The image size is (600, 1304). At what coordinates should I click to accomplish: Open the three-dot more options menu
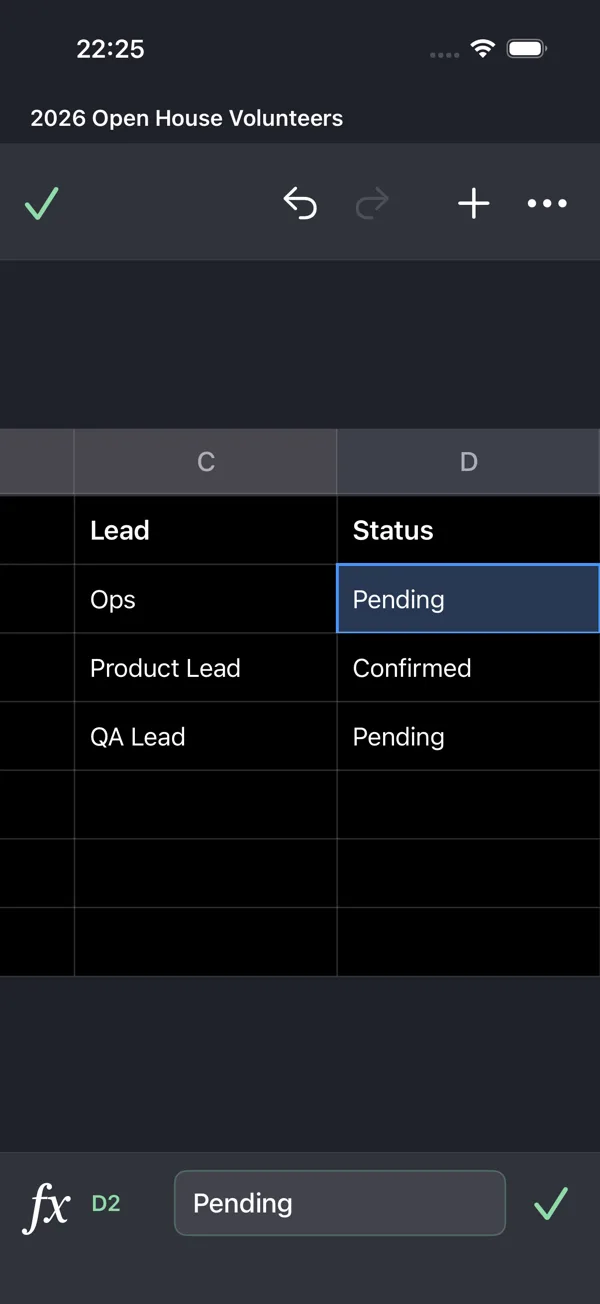tap(547, 204)
